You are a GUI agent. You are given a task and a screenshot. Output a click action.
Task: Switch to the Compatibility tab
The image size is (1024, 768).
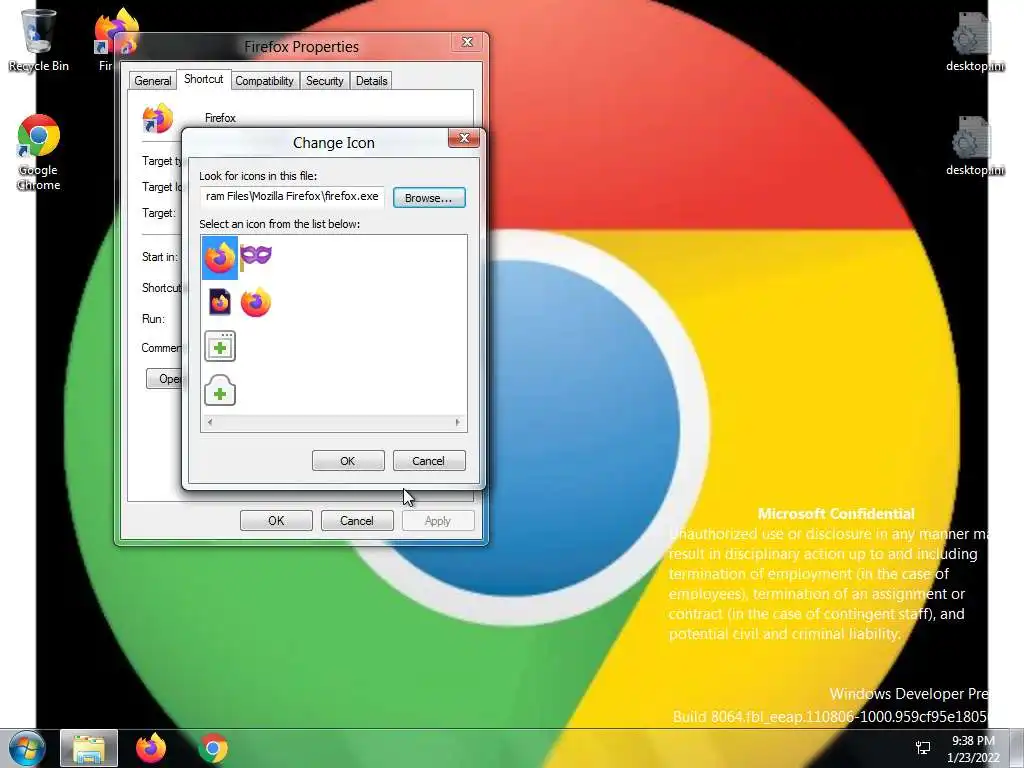tap(264, 81)
